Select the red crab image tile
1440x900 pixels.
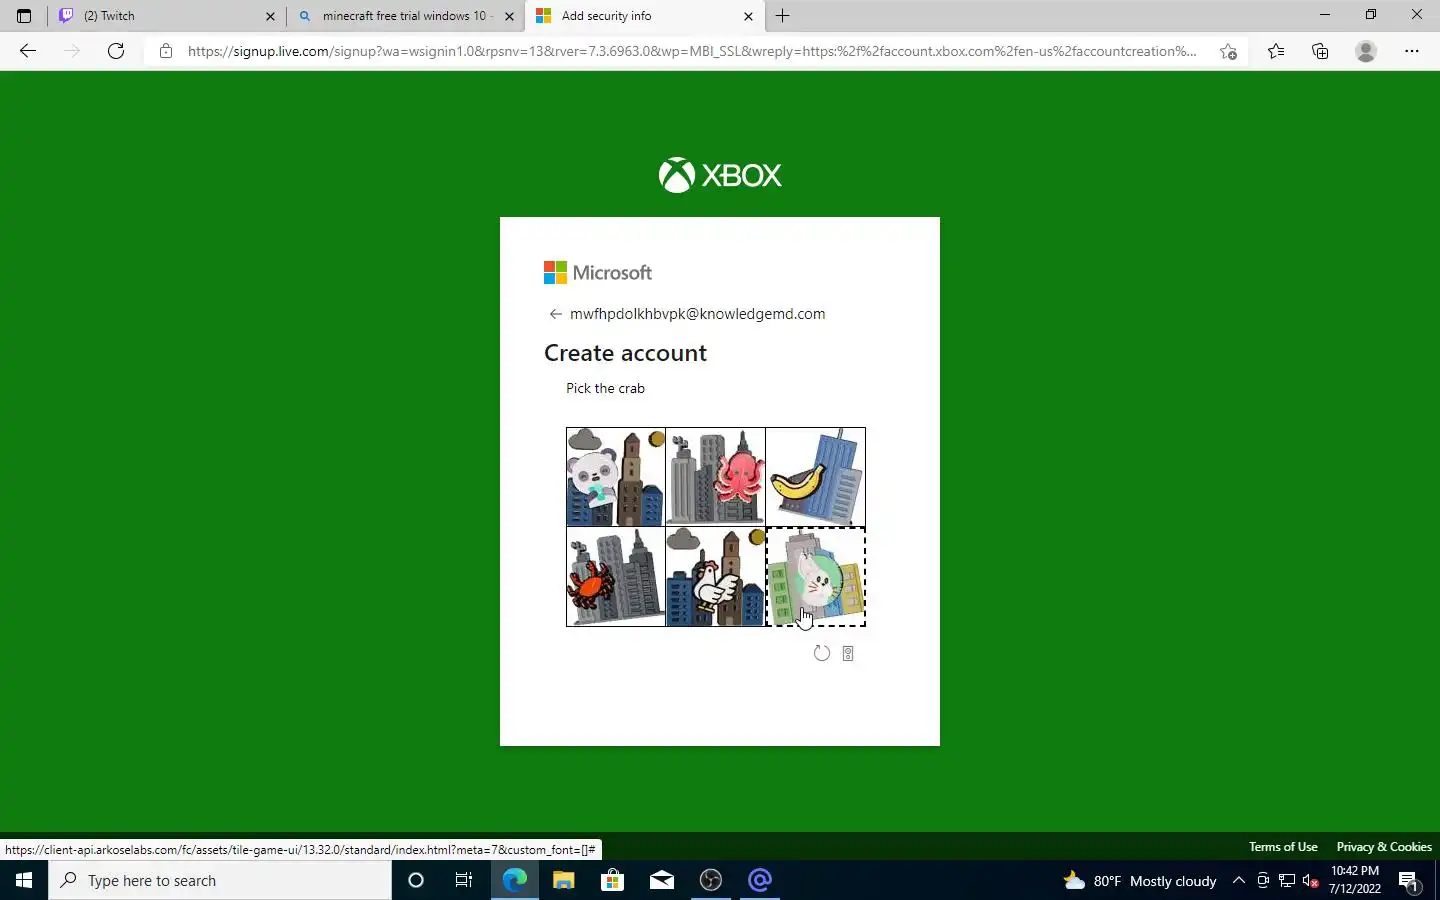(x=616, y=577)
